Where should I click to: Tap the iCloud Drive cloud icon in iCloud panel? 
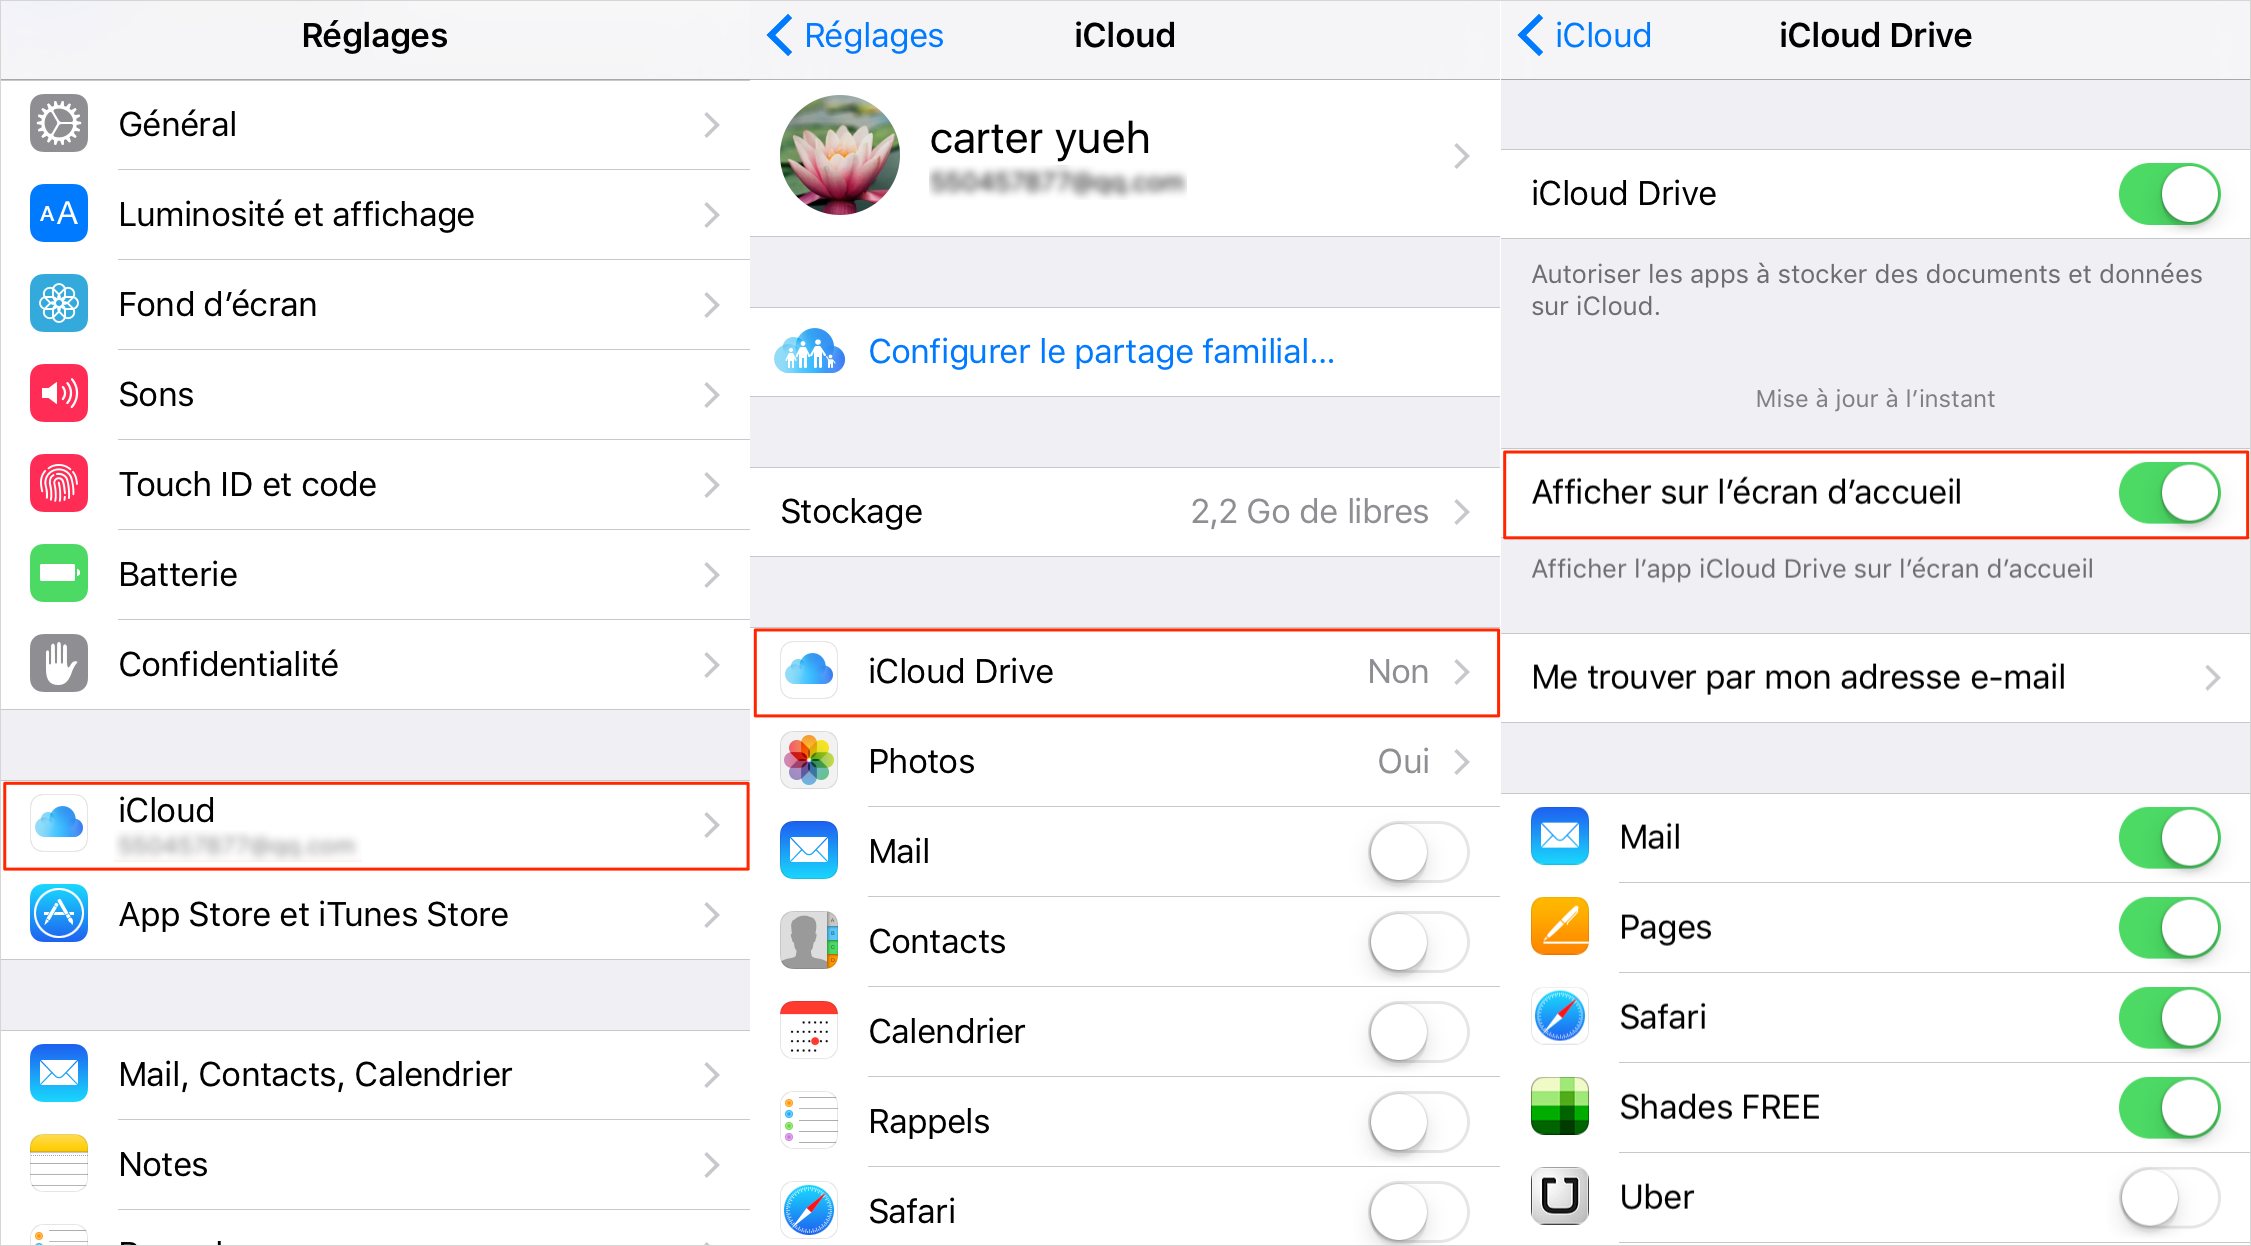pyautogui.click(x=809, y=671)
